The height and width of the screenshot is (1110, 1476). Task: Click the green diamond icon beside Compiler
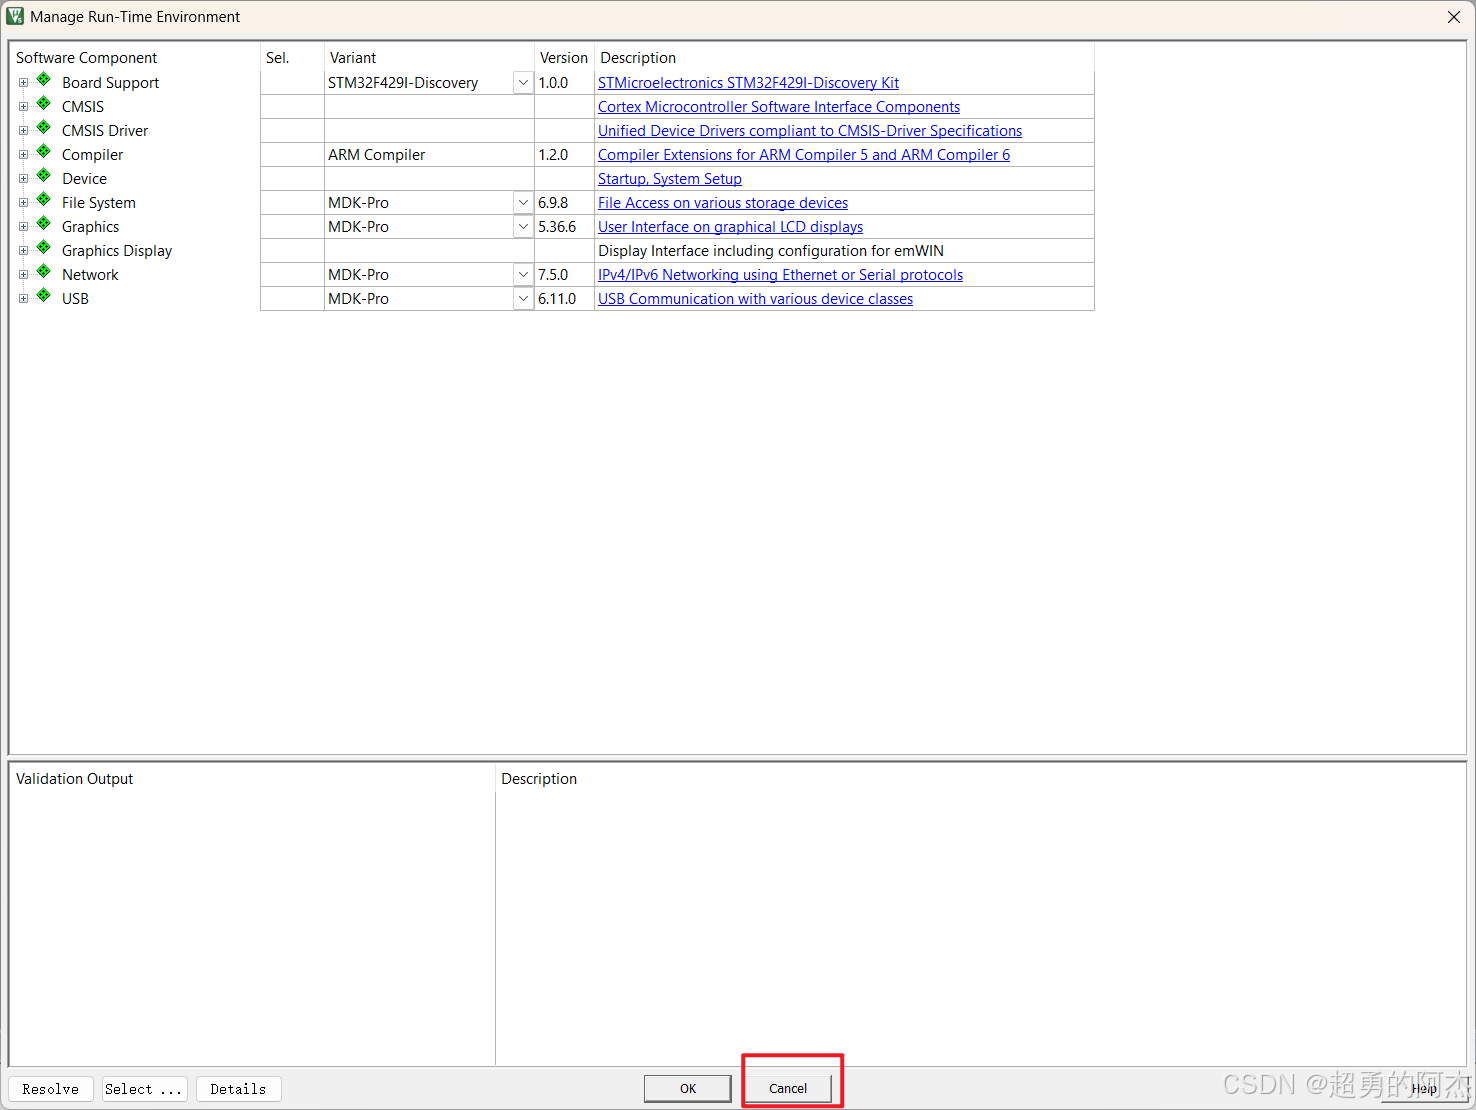44,152
